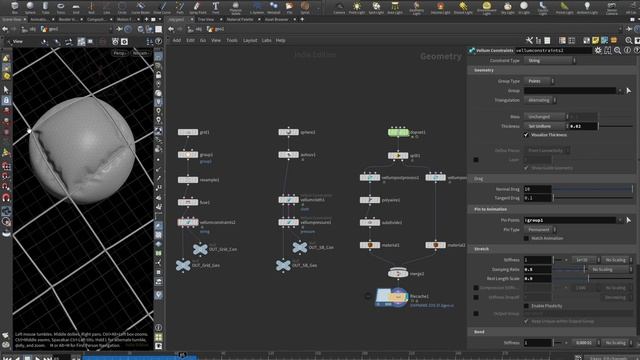Image resolution: width=640 pixels, height=360 pixels.
Task: Open the network editor Add menu
Action: pyautogui.click(x=177, y=40)
